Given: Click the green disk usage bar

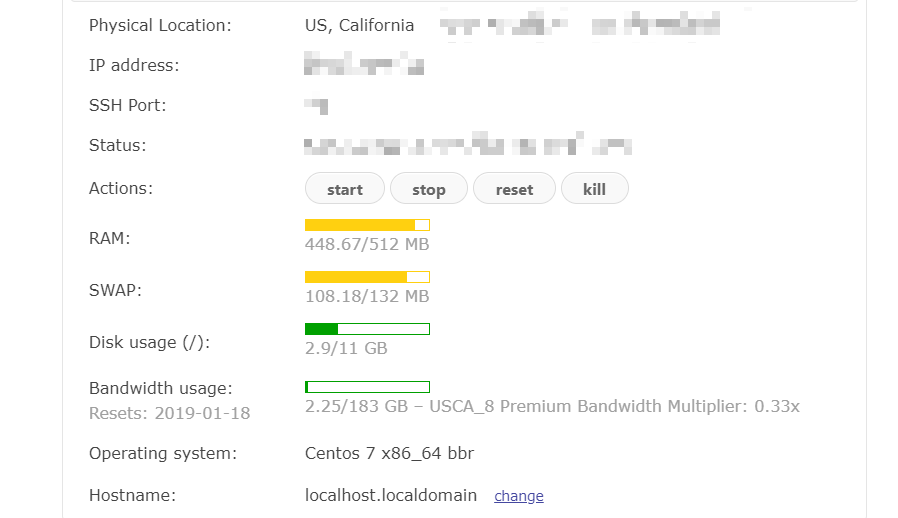Looking at the screenshot, I should [367, 329].
